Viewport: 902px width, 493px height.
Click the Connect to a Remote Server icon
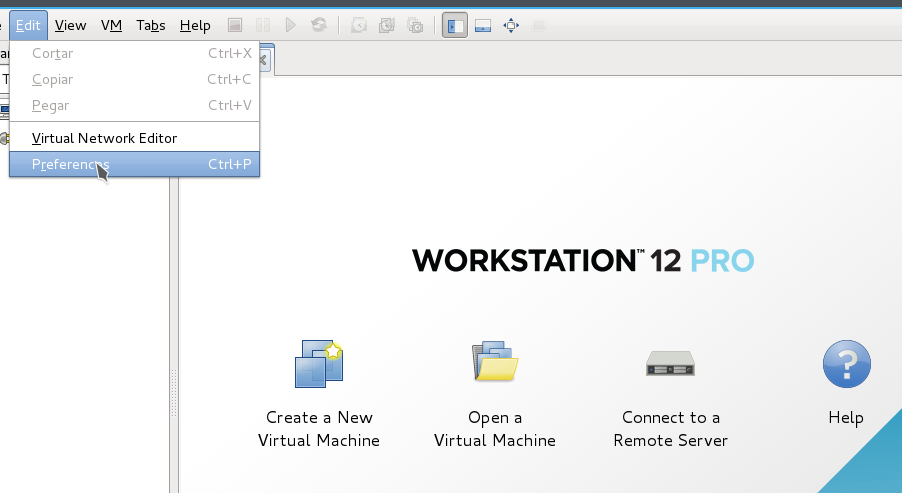click(671, 364)
